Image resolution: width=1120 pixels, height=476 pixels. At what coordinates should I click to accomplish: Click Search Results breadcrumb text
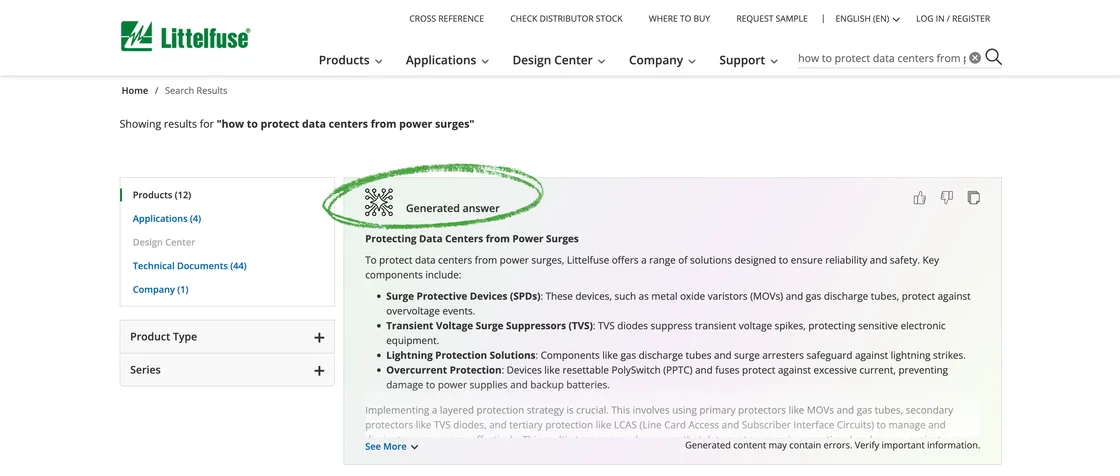click(196, 91)
